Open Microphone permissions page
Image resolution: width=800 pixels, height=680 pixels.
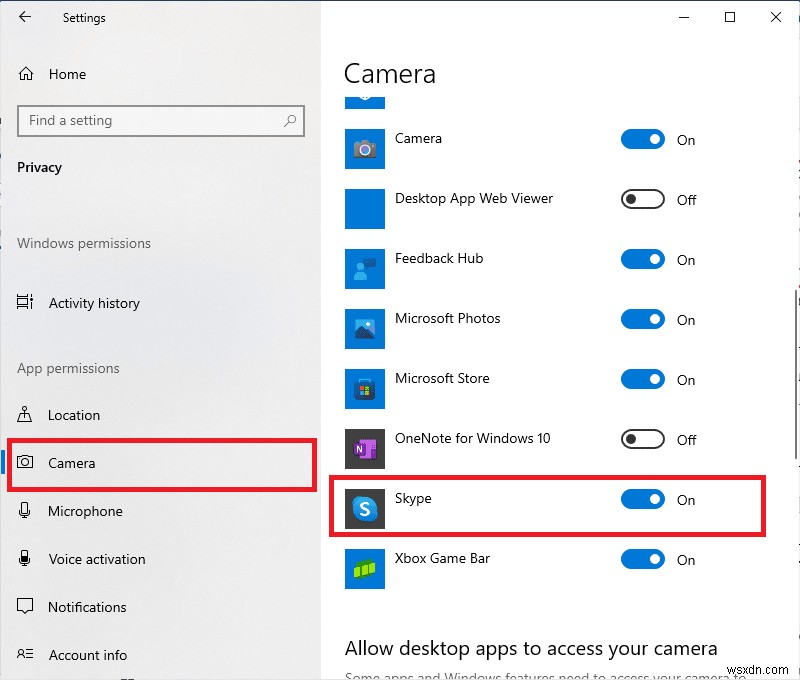tap(85, 511)
